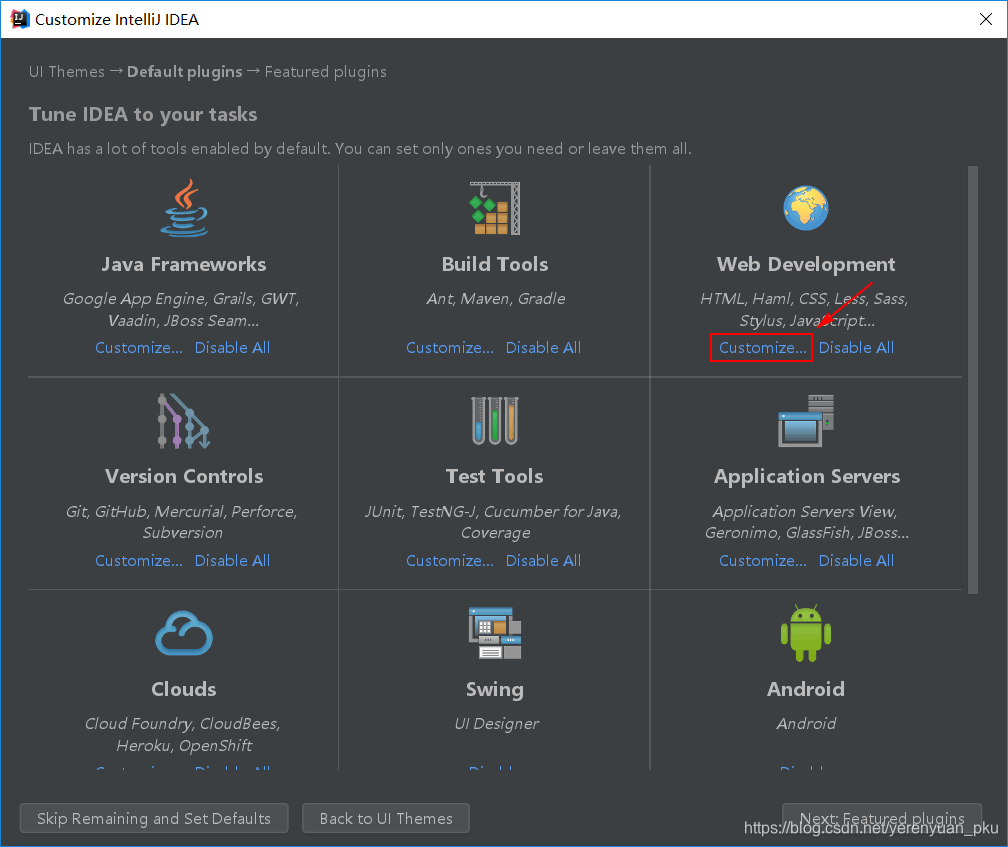1008x847 pixels.
Task: Open Customize for Version Controls
Action: click(139, 560)
